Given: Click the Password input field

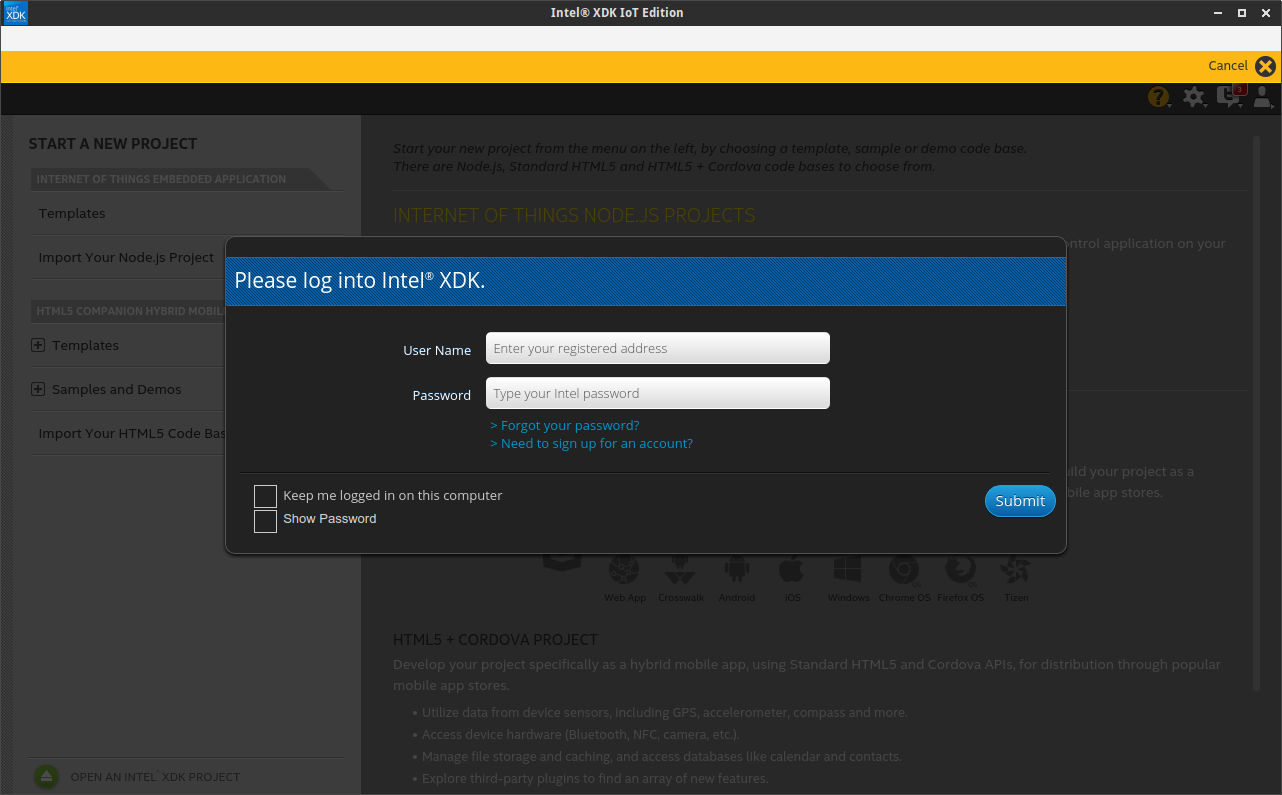Looking at the screenshot, I should 657,393.
